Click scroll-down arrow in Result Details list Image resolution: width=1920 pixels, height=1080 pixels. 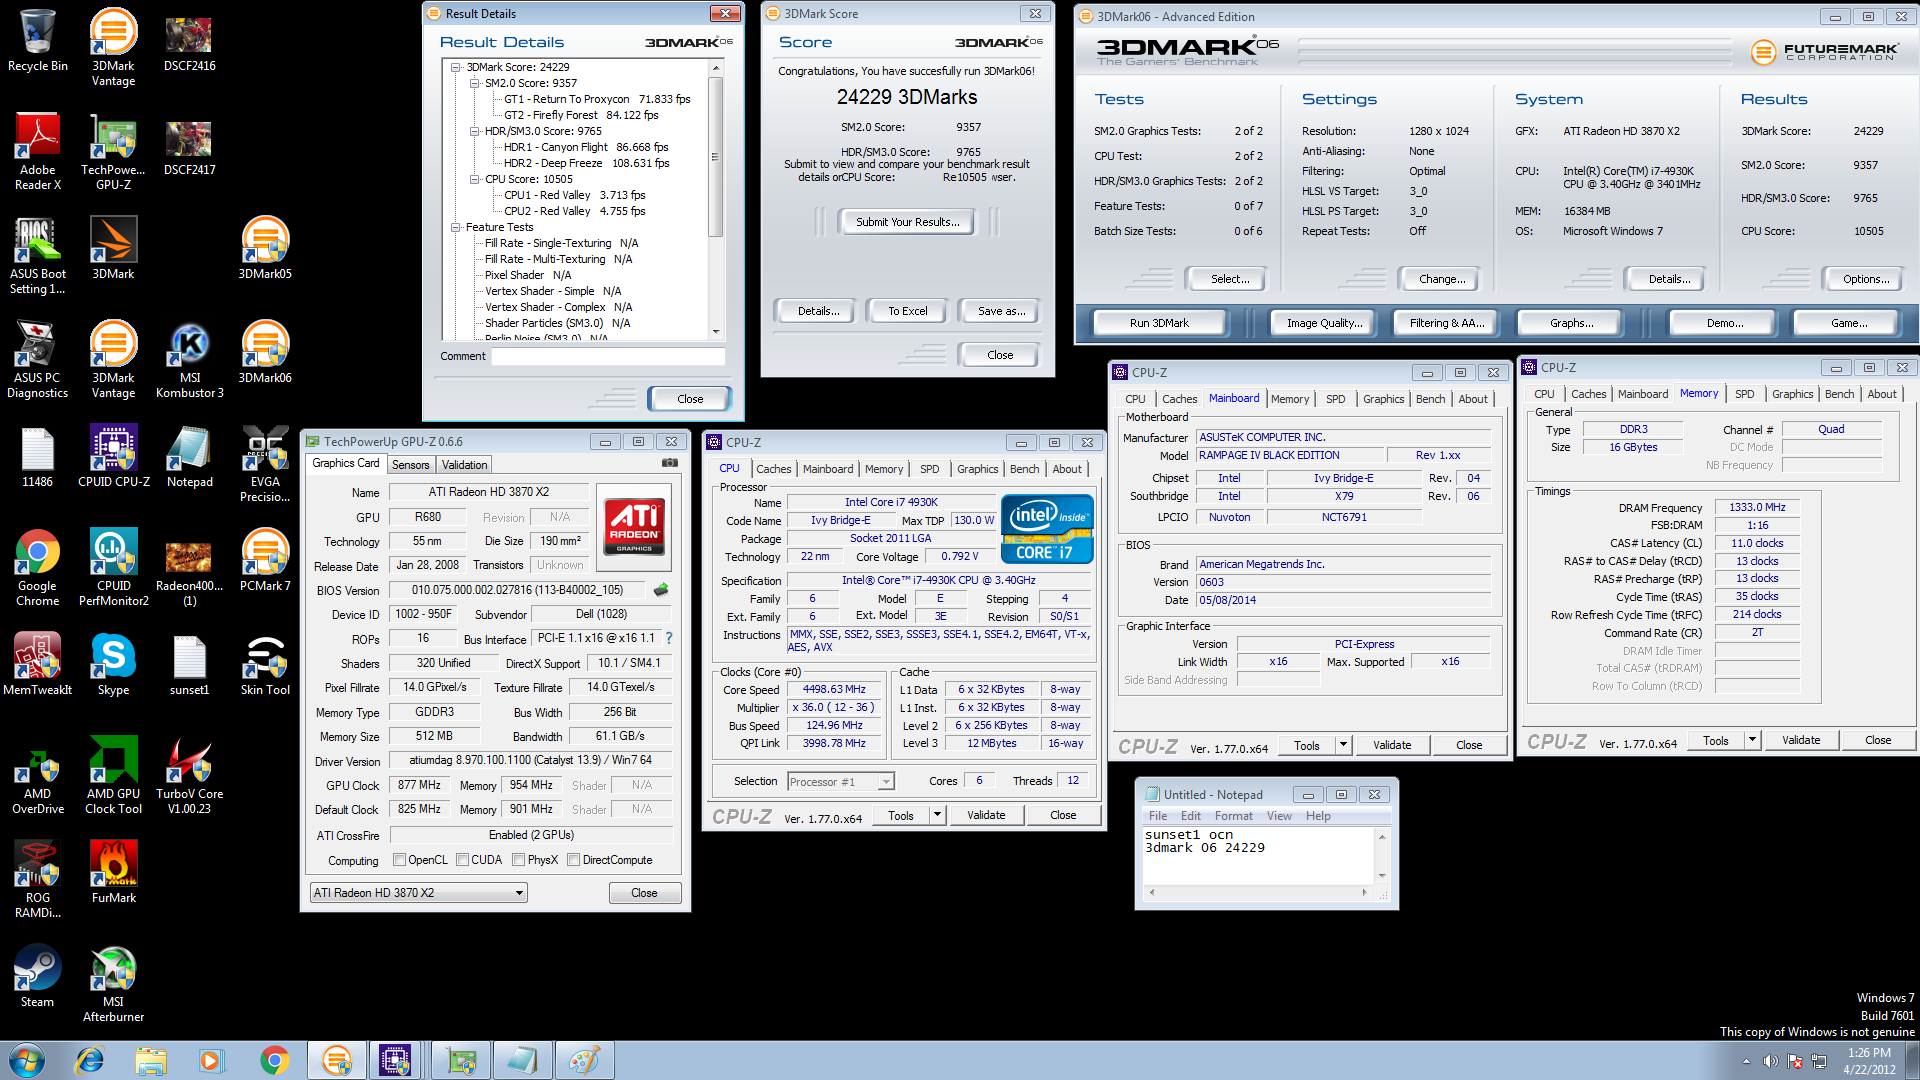(x=715, y=331)
